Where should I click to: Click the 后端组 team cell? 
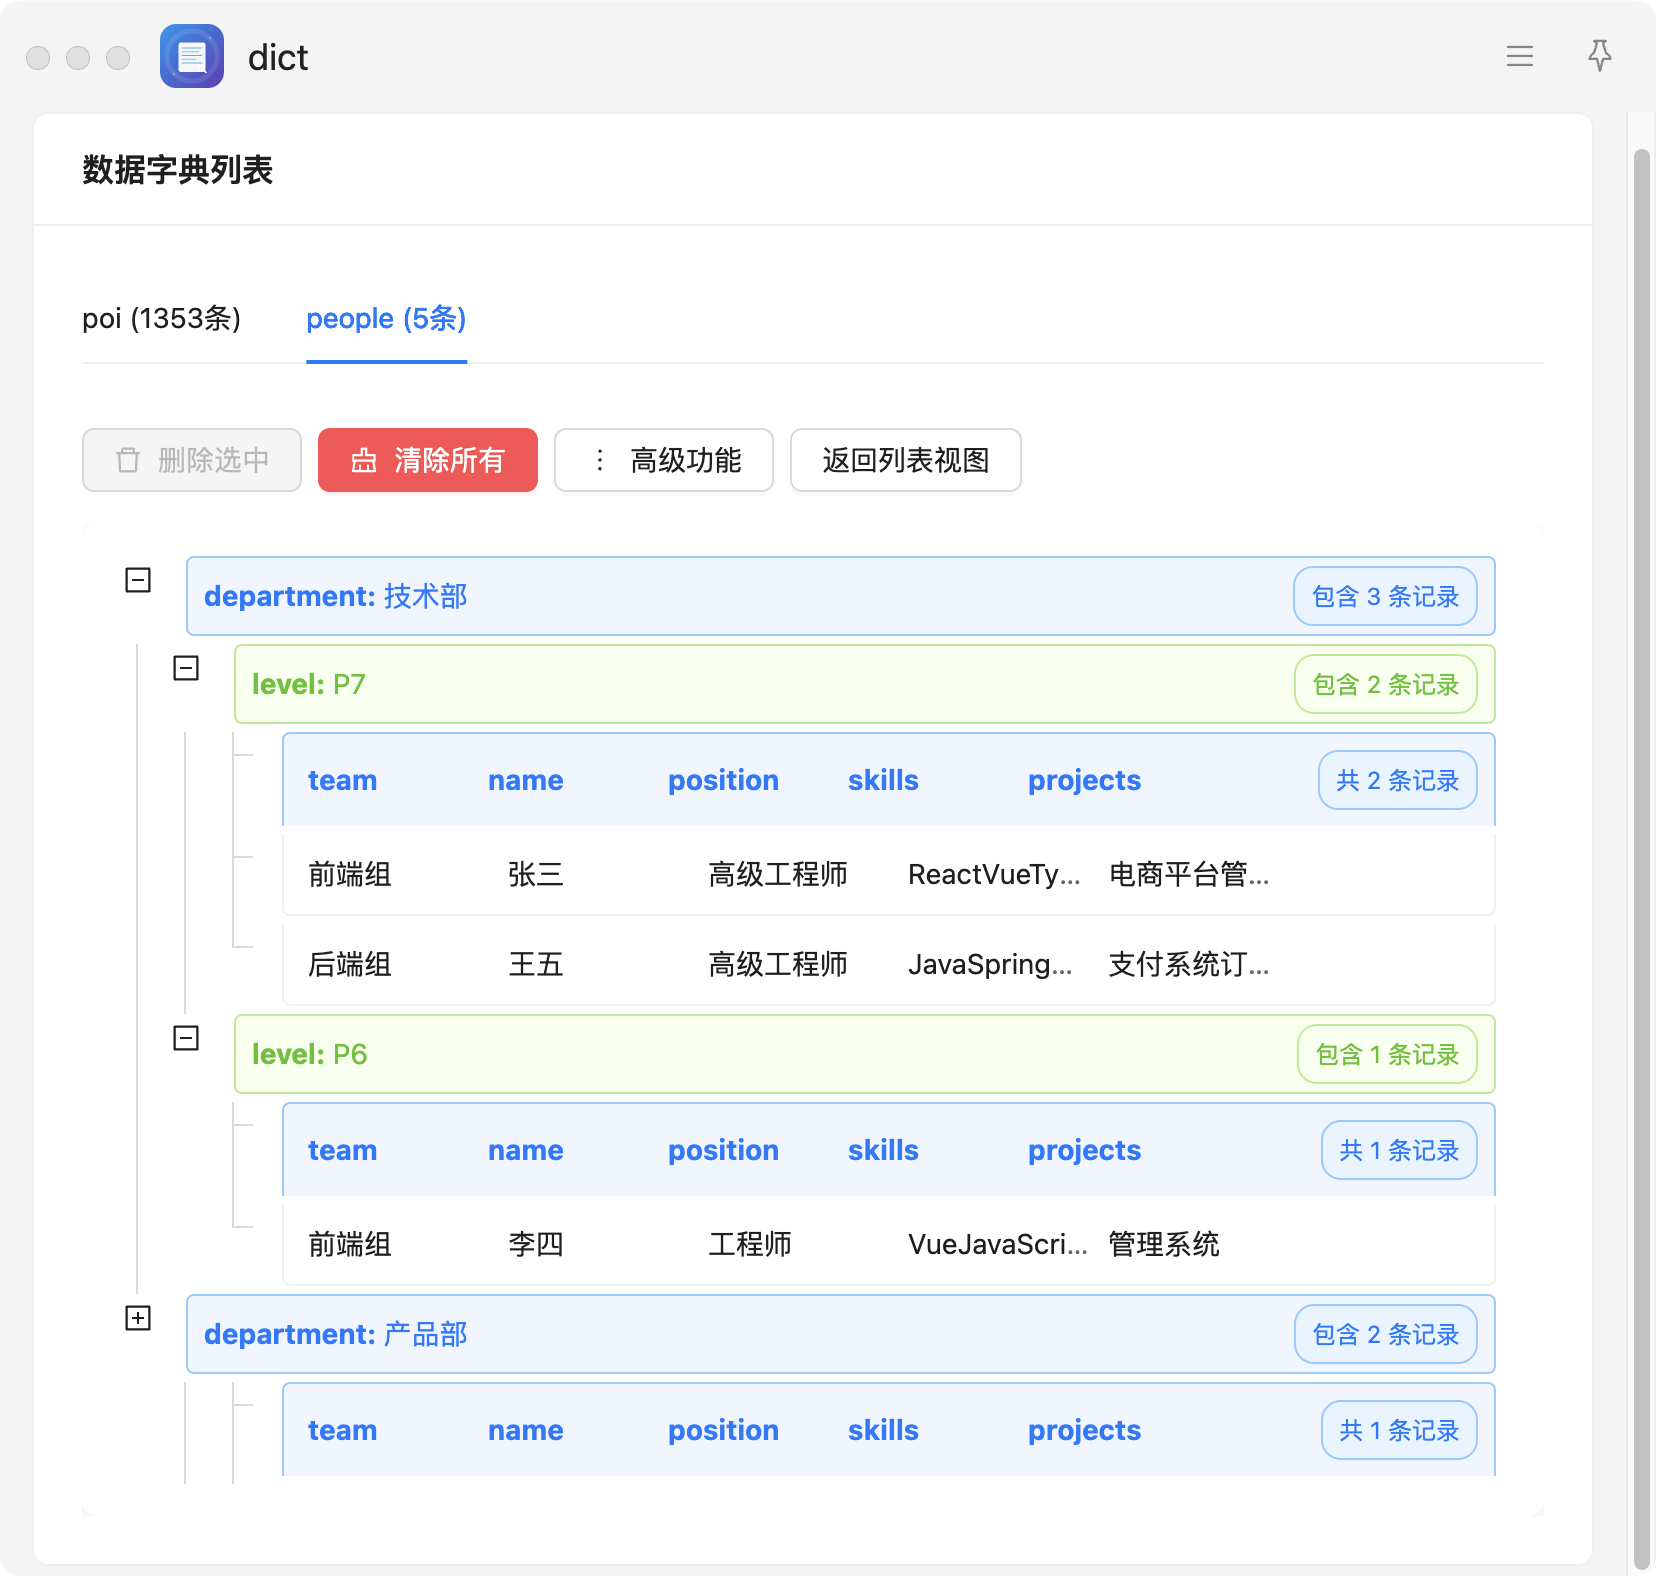(350, 964)
